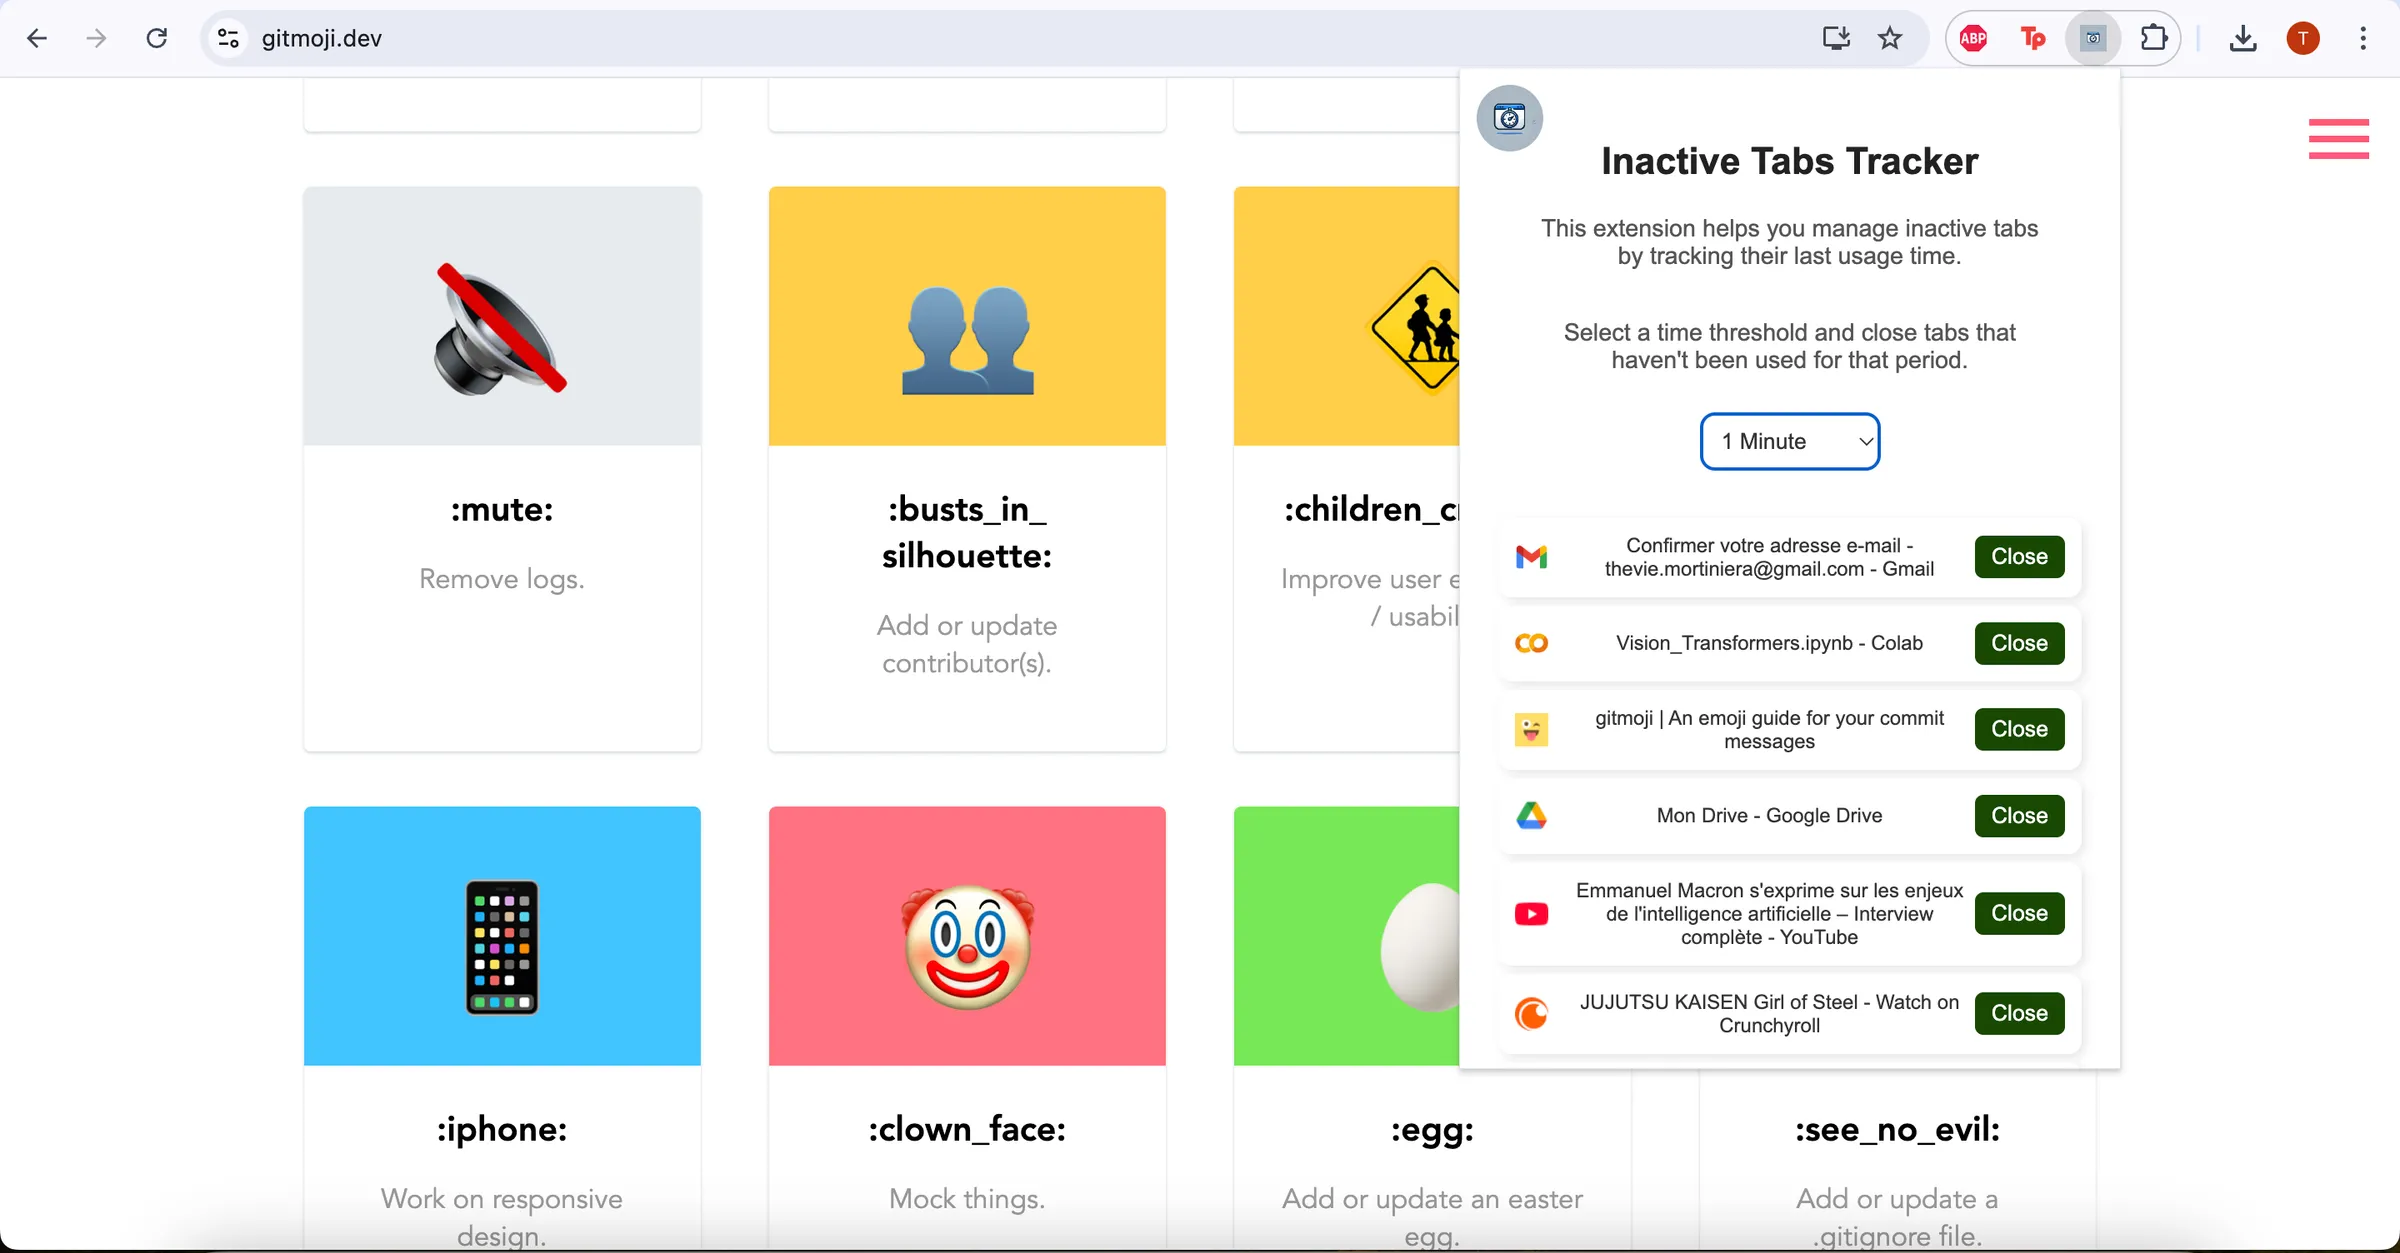Click the site permissions icon in the address bar

pos(228,38)
